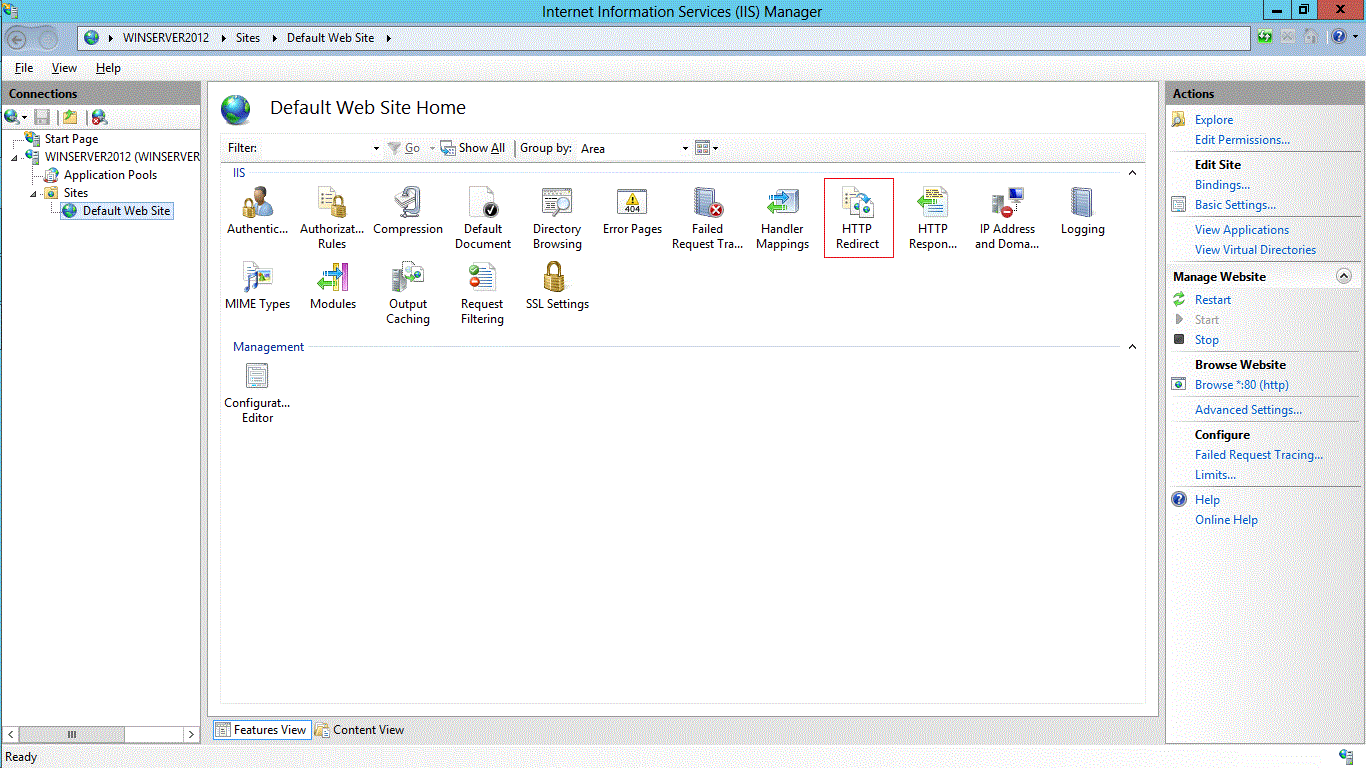
Task: Open Handler Mappings feature
Action: [x=782, y=217]
